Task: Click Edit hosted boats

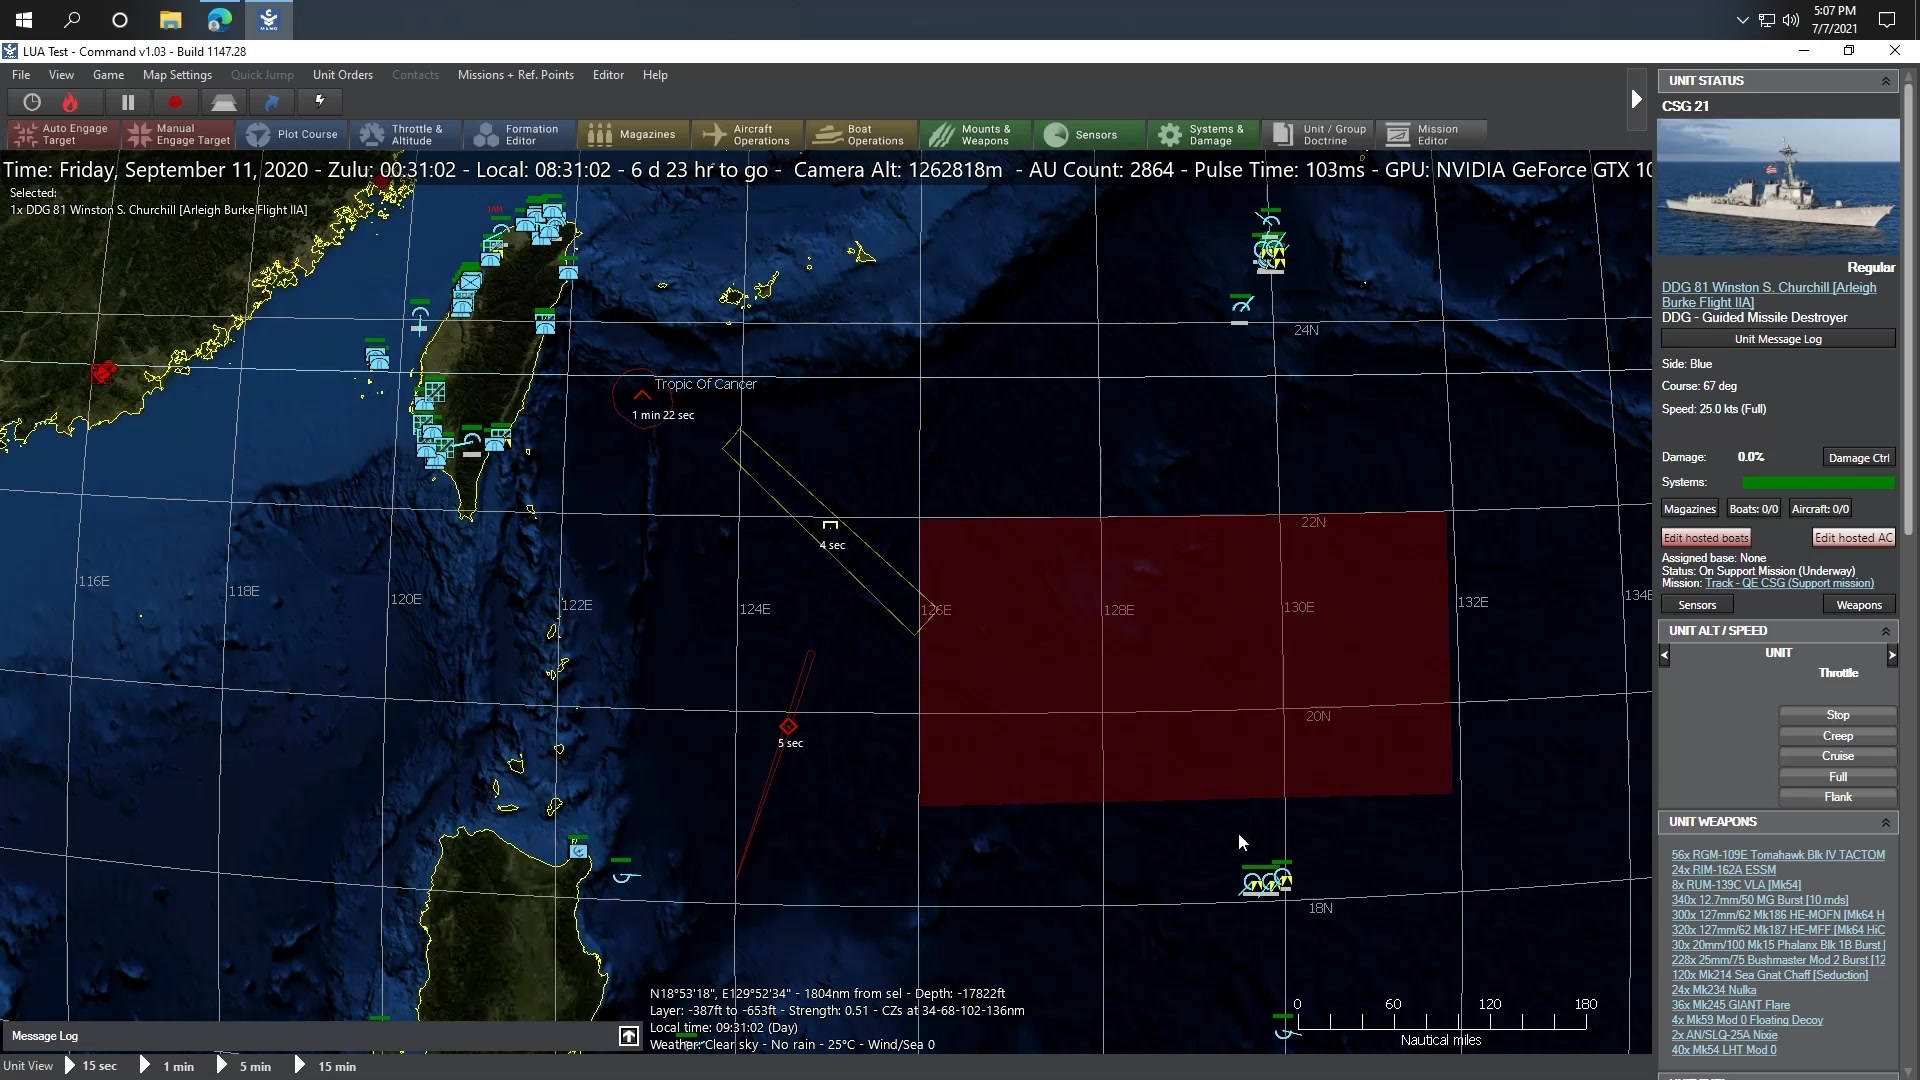Action: tap(1706, 538)
